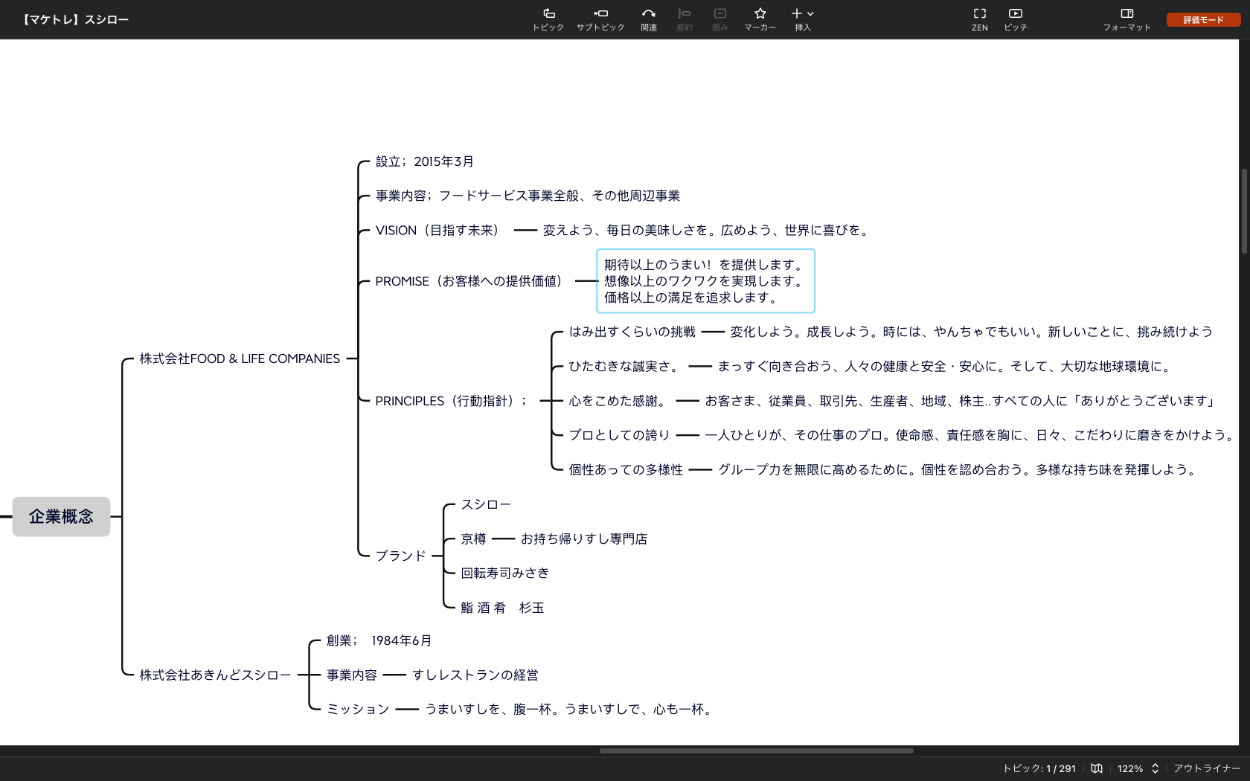1250x781 pixels.
Task: Select the ブランド branch topic
Action: tap(400, 556)
